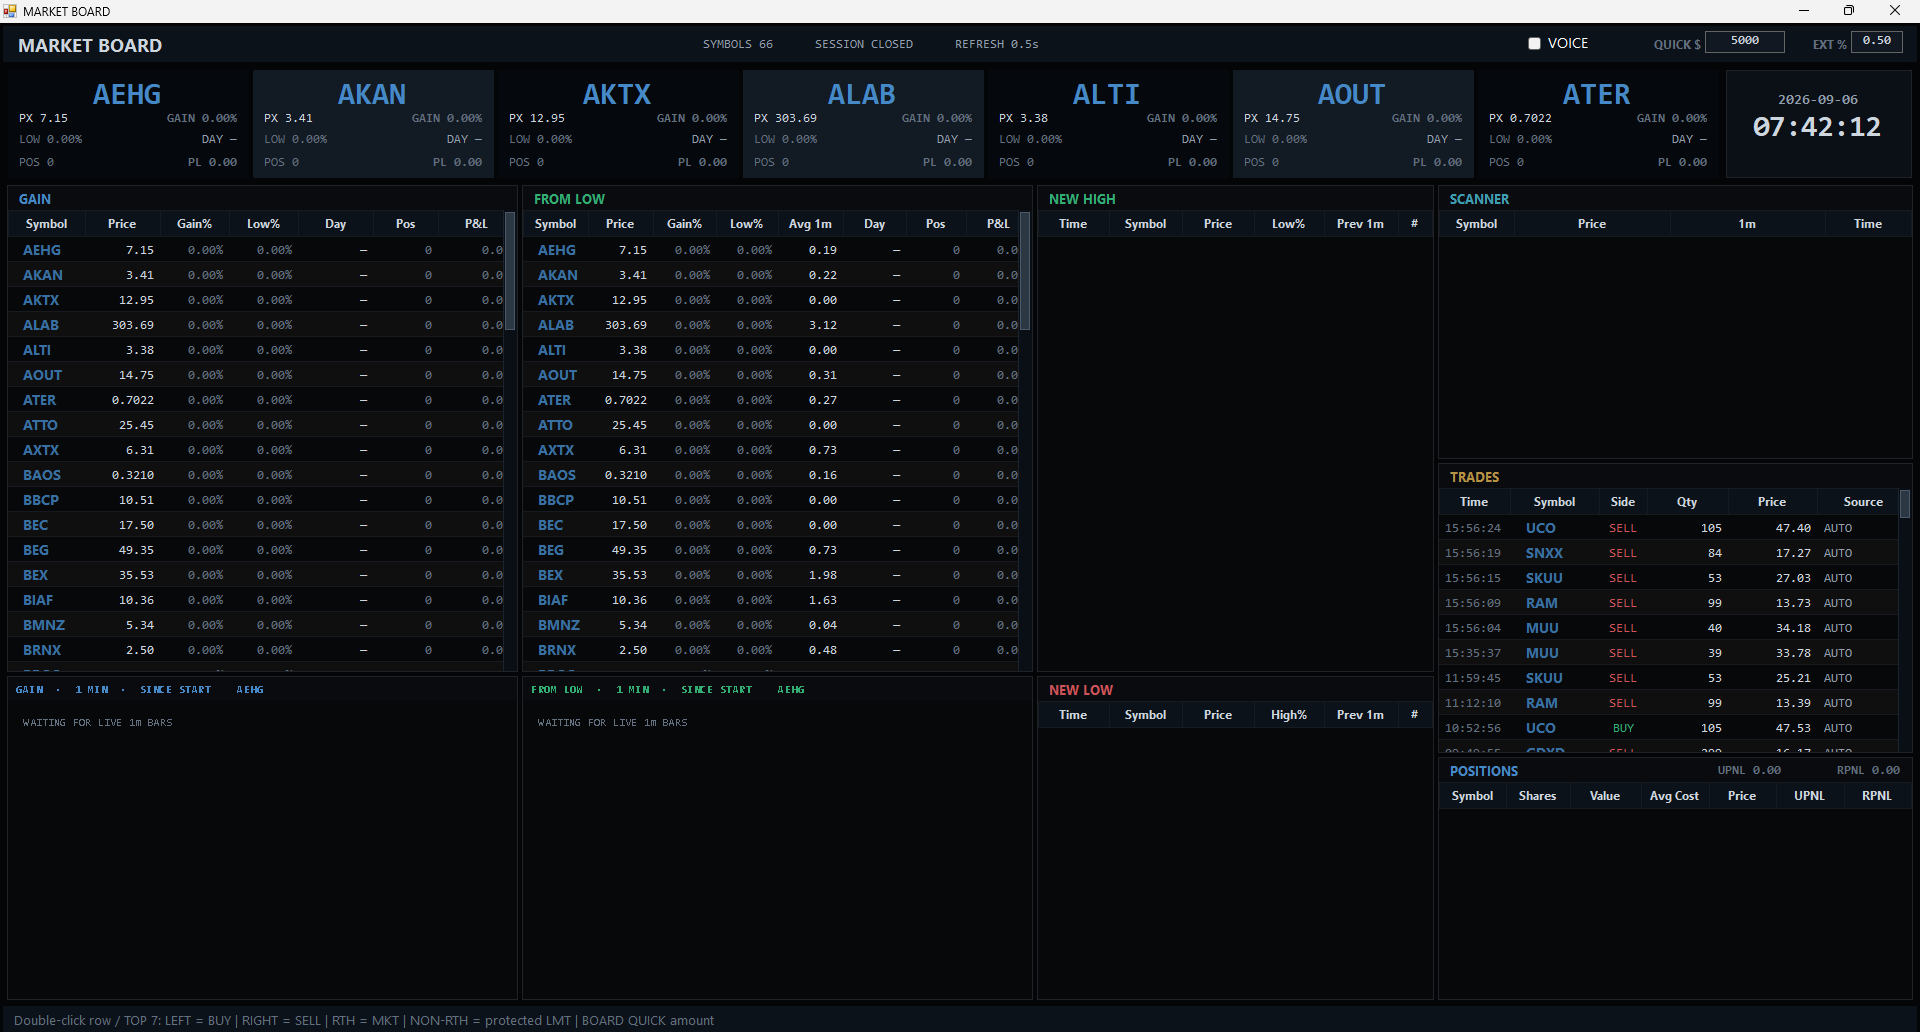The width and height of the screenshot is (1920, 1032).
Task: Select the AXTX row in FROM LOW table
Action: (771, 450)
